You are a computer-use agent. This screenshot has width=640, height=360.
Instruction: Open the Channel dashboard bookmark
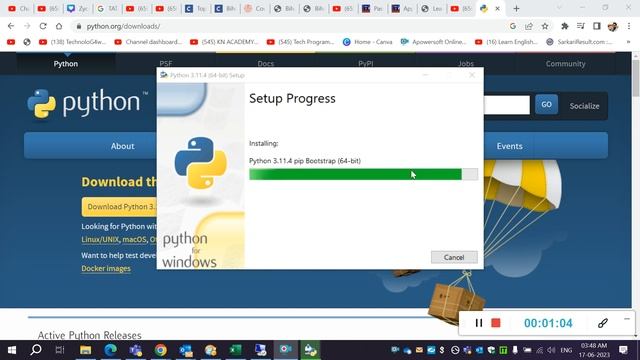[148, 42]
